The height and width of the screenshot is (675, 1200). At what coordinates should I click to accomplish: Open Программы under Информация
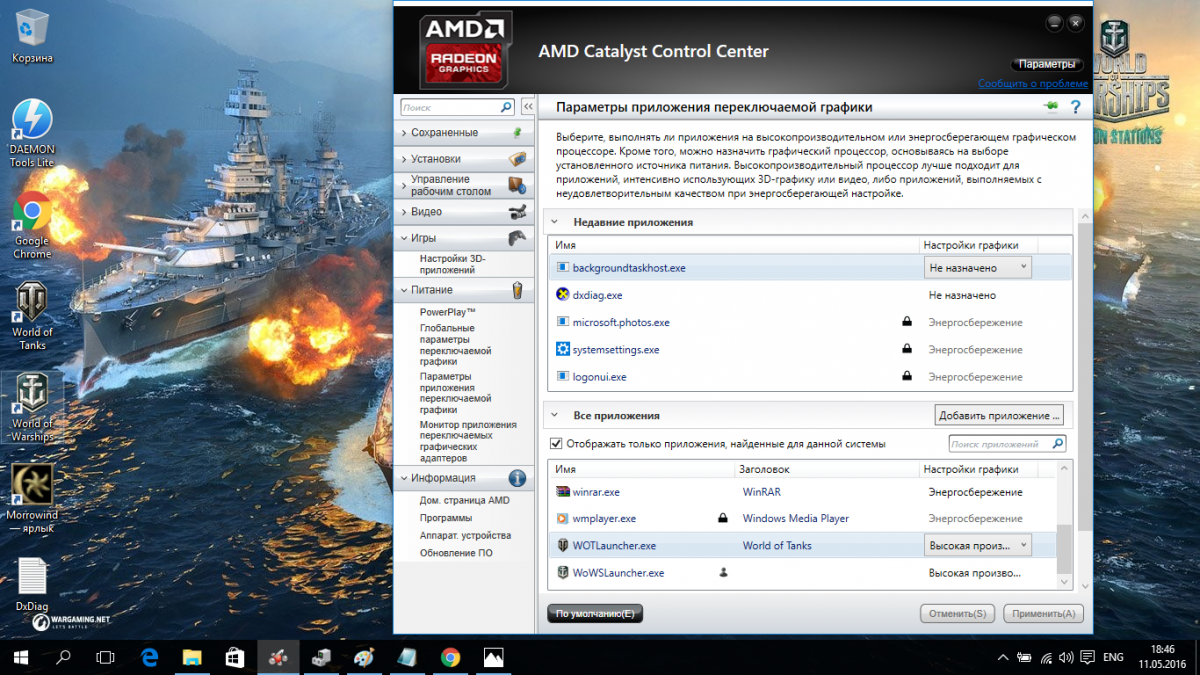[x=446, y=518]
